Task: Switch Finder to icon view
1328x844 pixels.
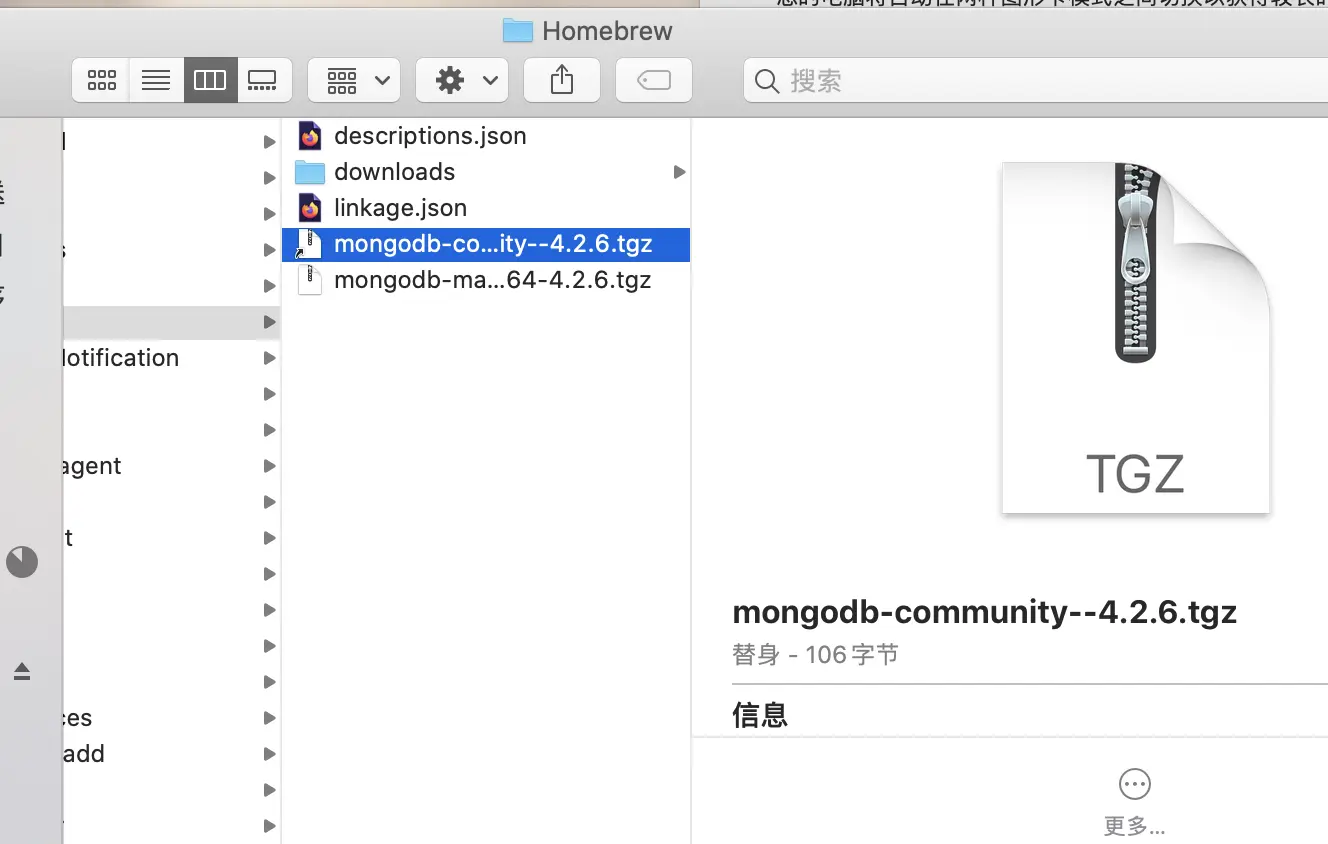Action: click(101, 80)
